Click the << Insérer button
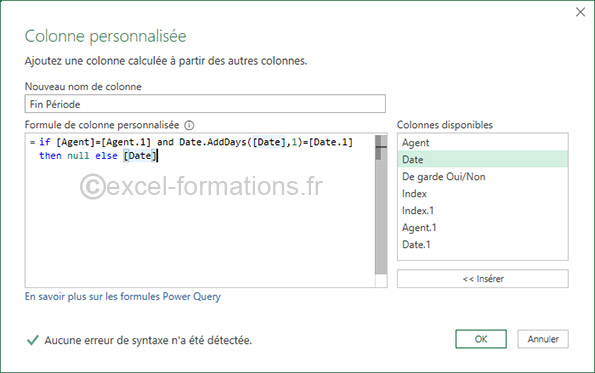The width and height of the screenshot is (595, 373). pos(483,279)
